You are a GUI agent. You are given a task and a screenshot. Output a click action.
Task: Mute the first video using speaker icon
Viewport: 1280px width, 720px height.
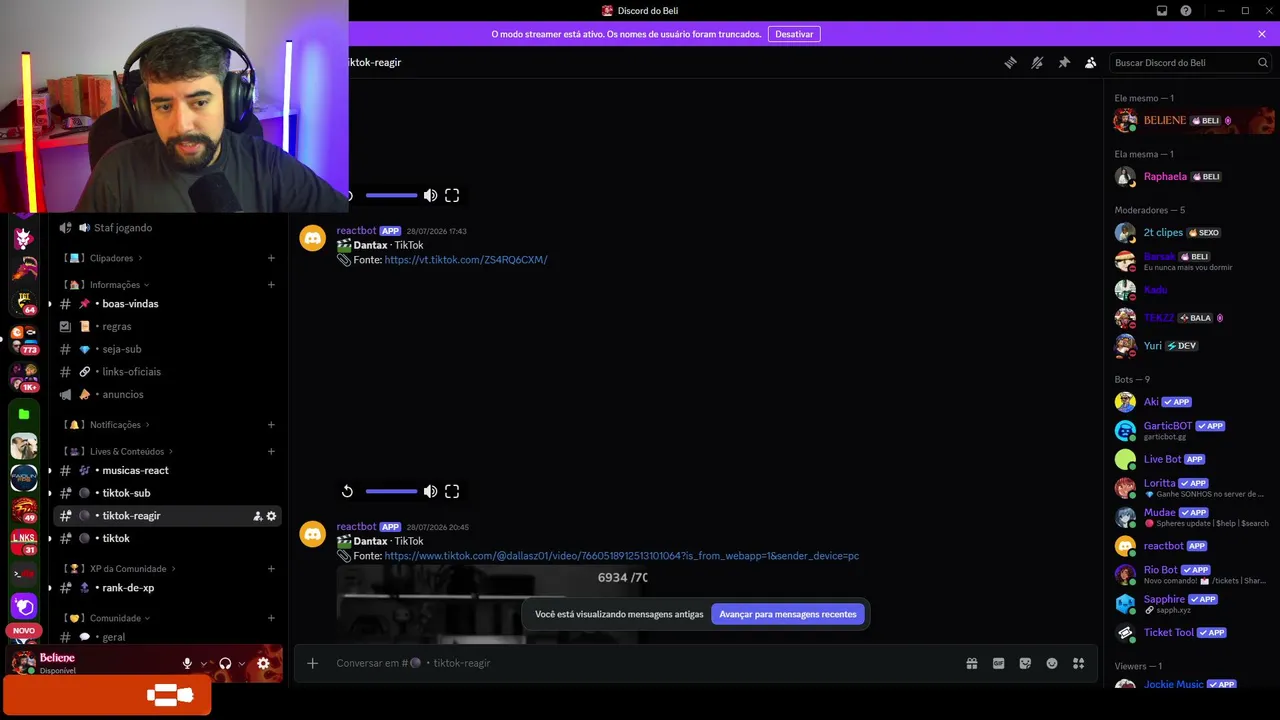(x=430, y=195)
